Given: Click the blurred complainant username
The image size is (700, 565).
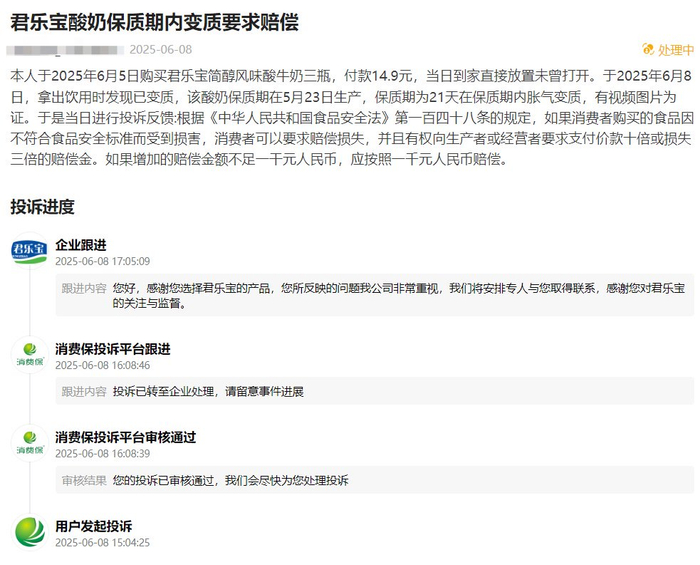Looking at the screenshot, I should 65,50.
